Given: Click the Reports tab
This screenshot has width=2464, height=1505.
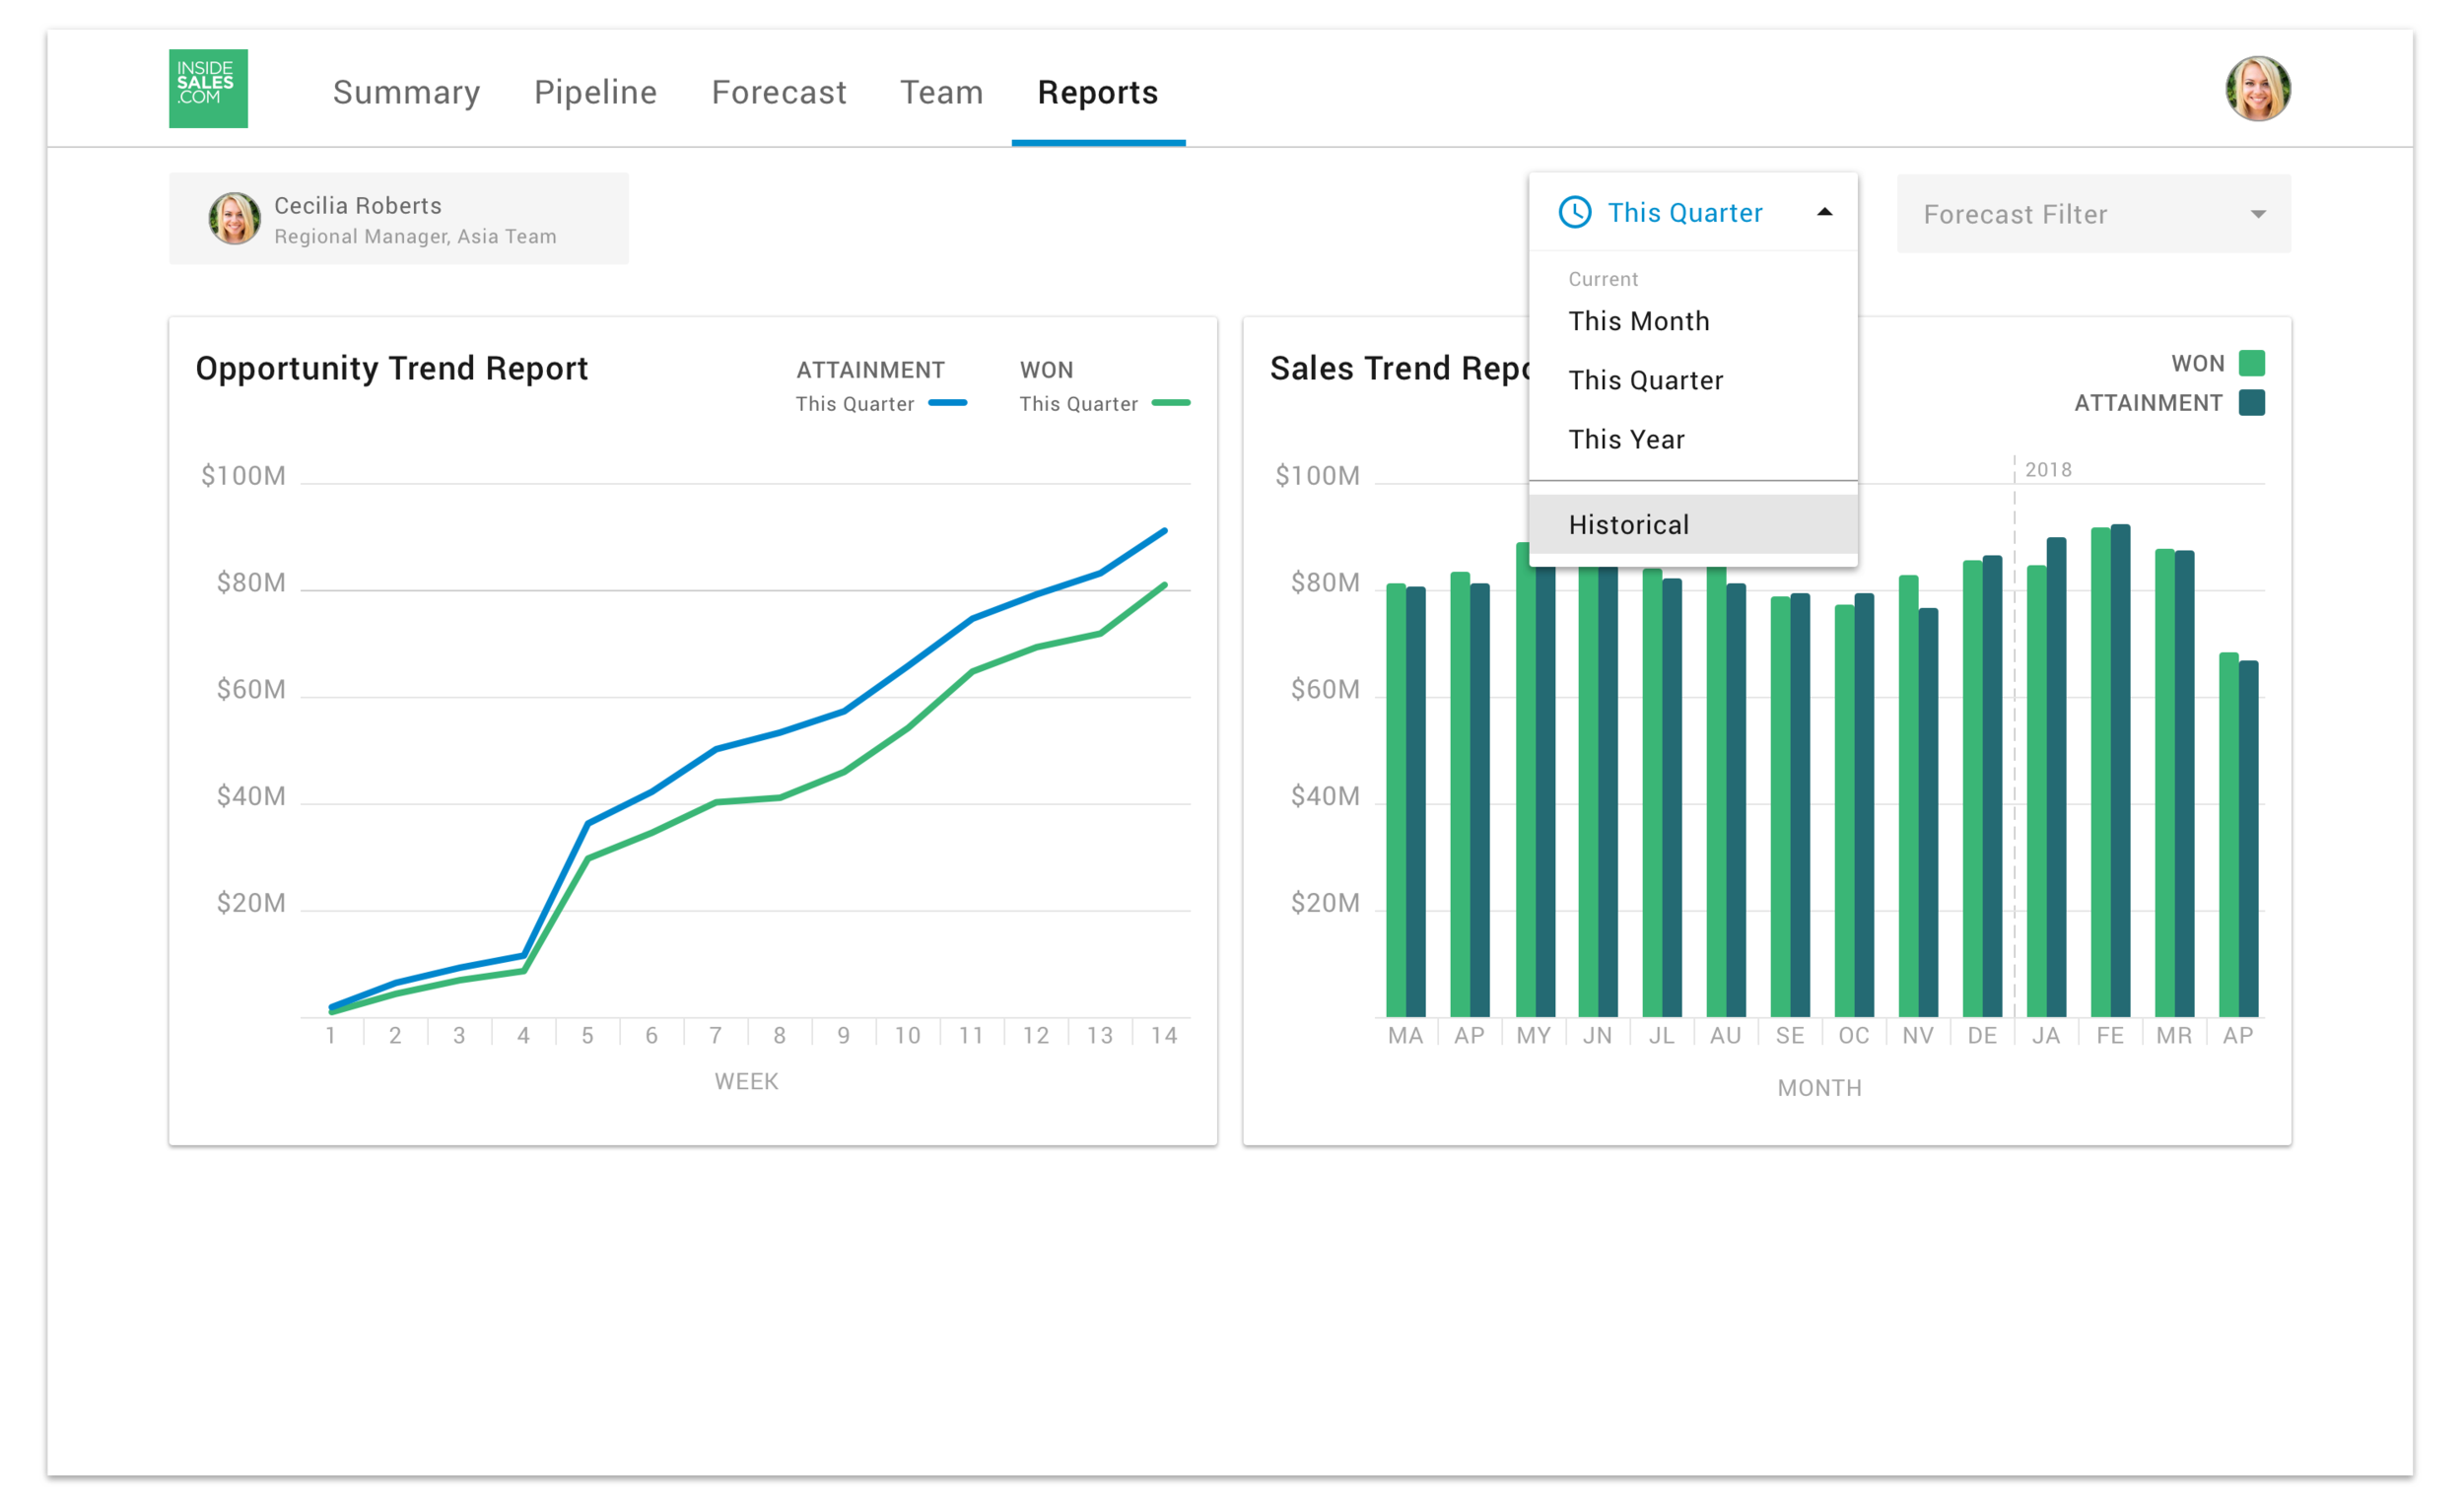Looking at the screenshot, I should coord(1097,92).
